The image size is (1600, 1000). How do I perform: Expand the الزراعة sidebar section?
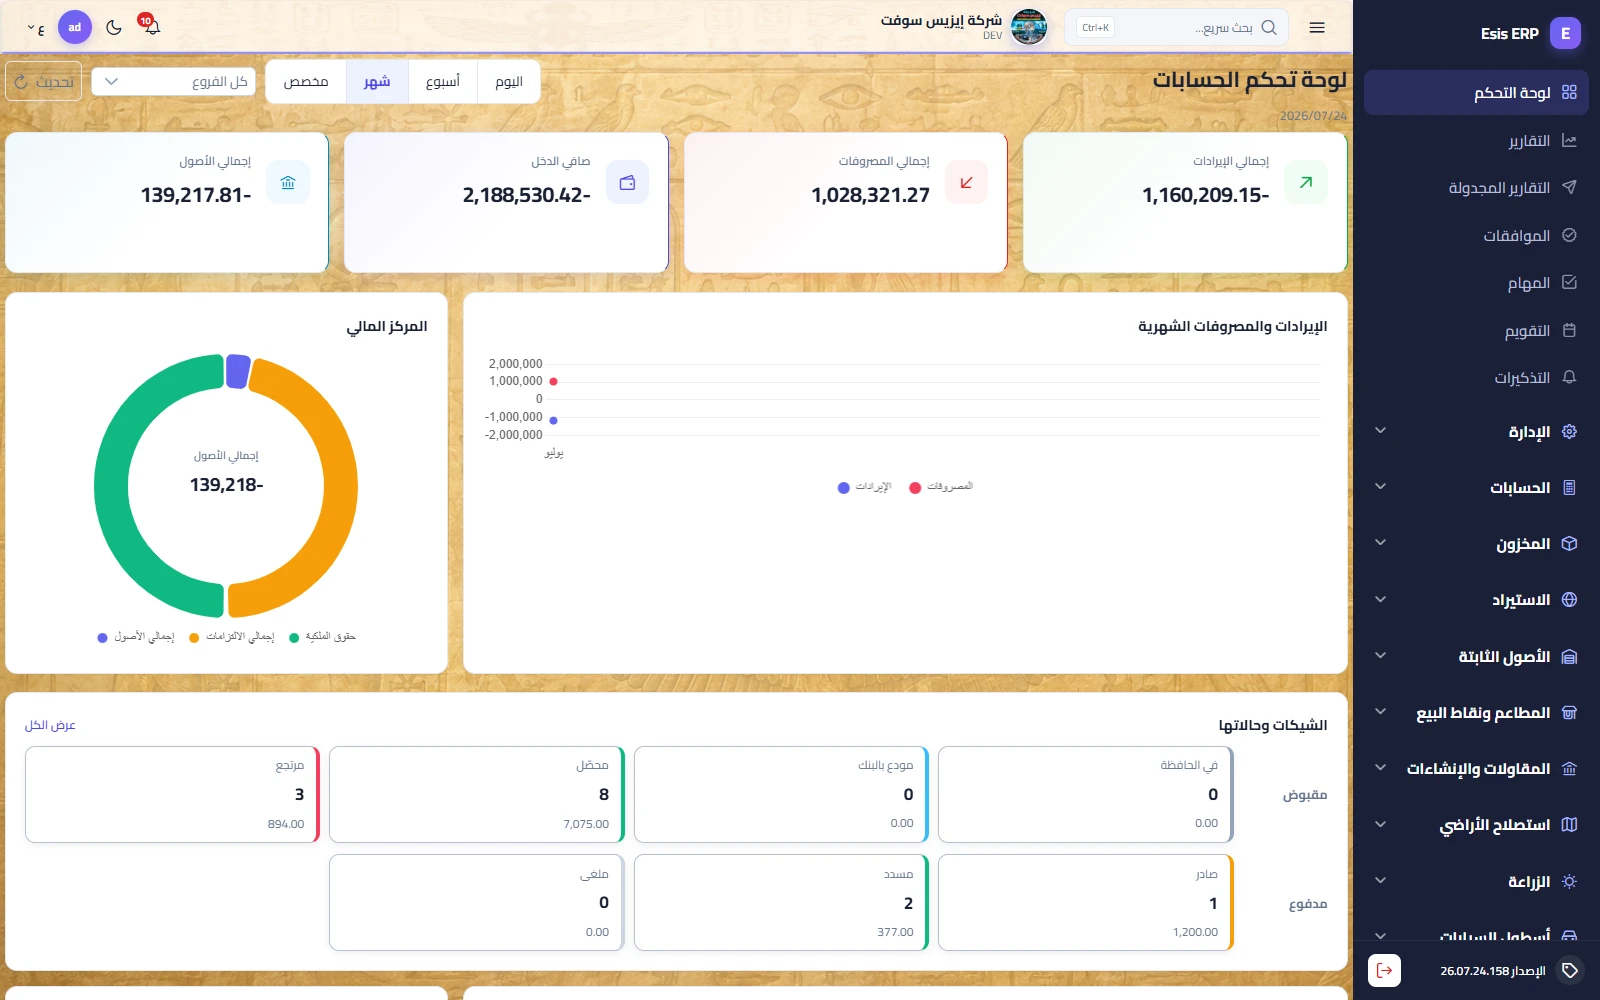click(1476, 882)
